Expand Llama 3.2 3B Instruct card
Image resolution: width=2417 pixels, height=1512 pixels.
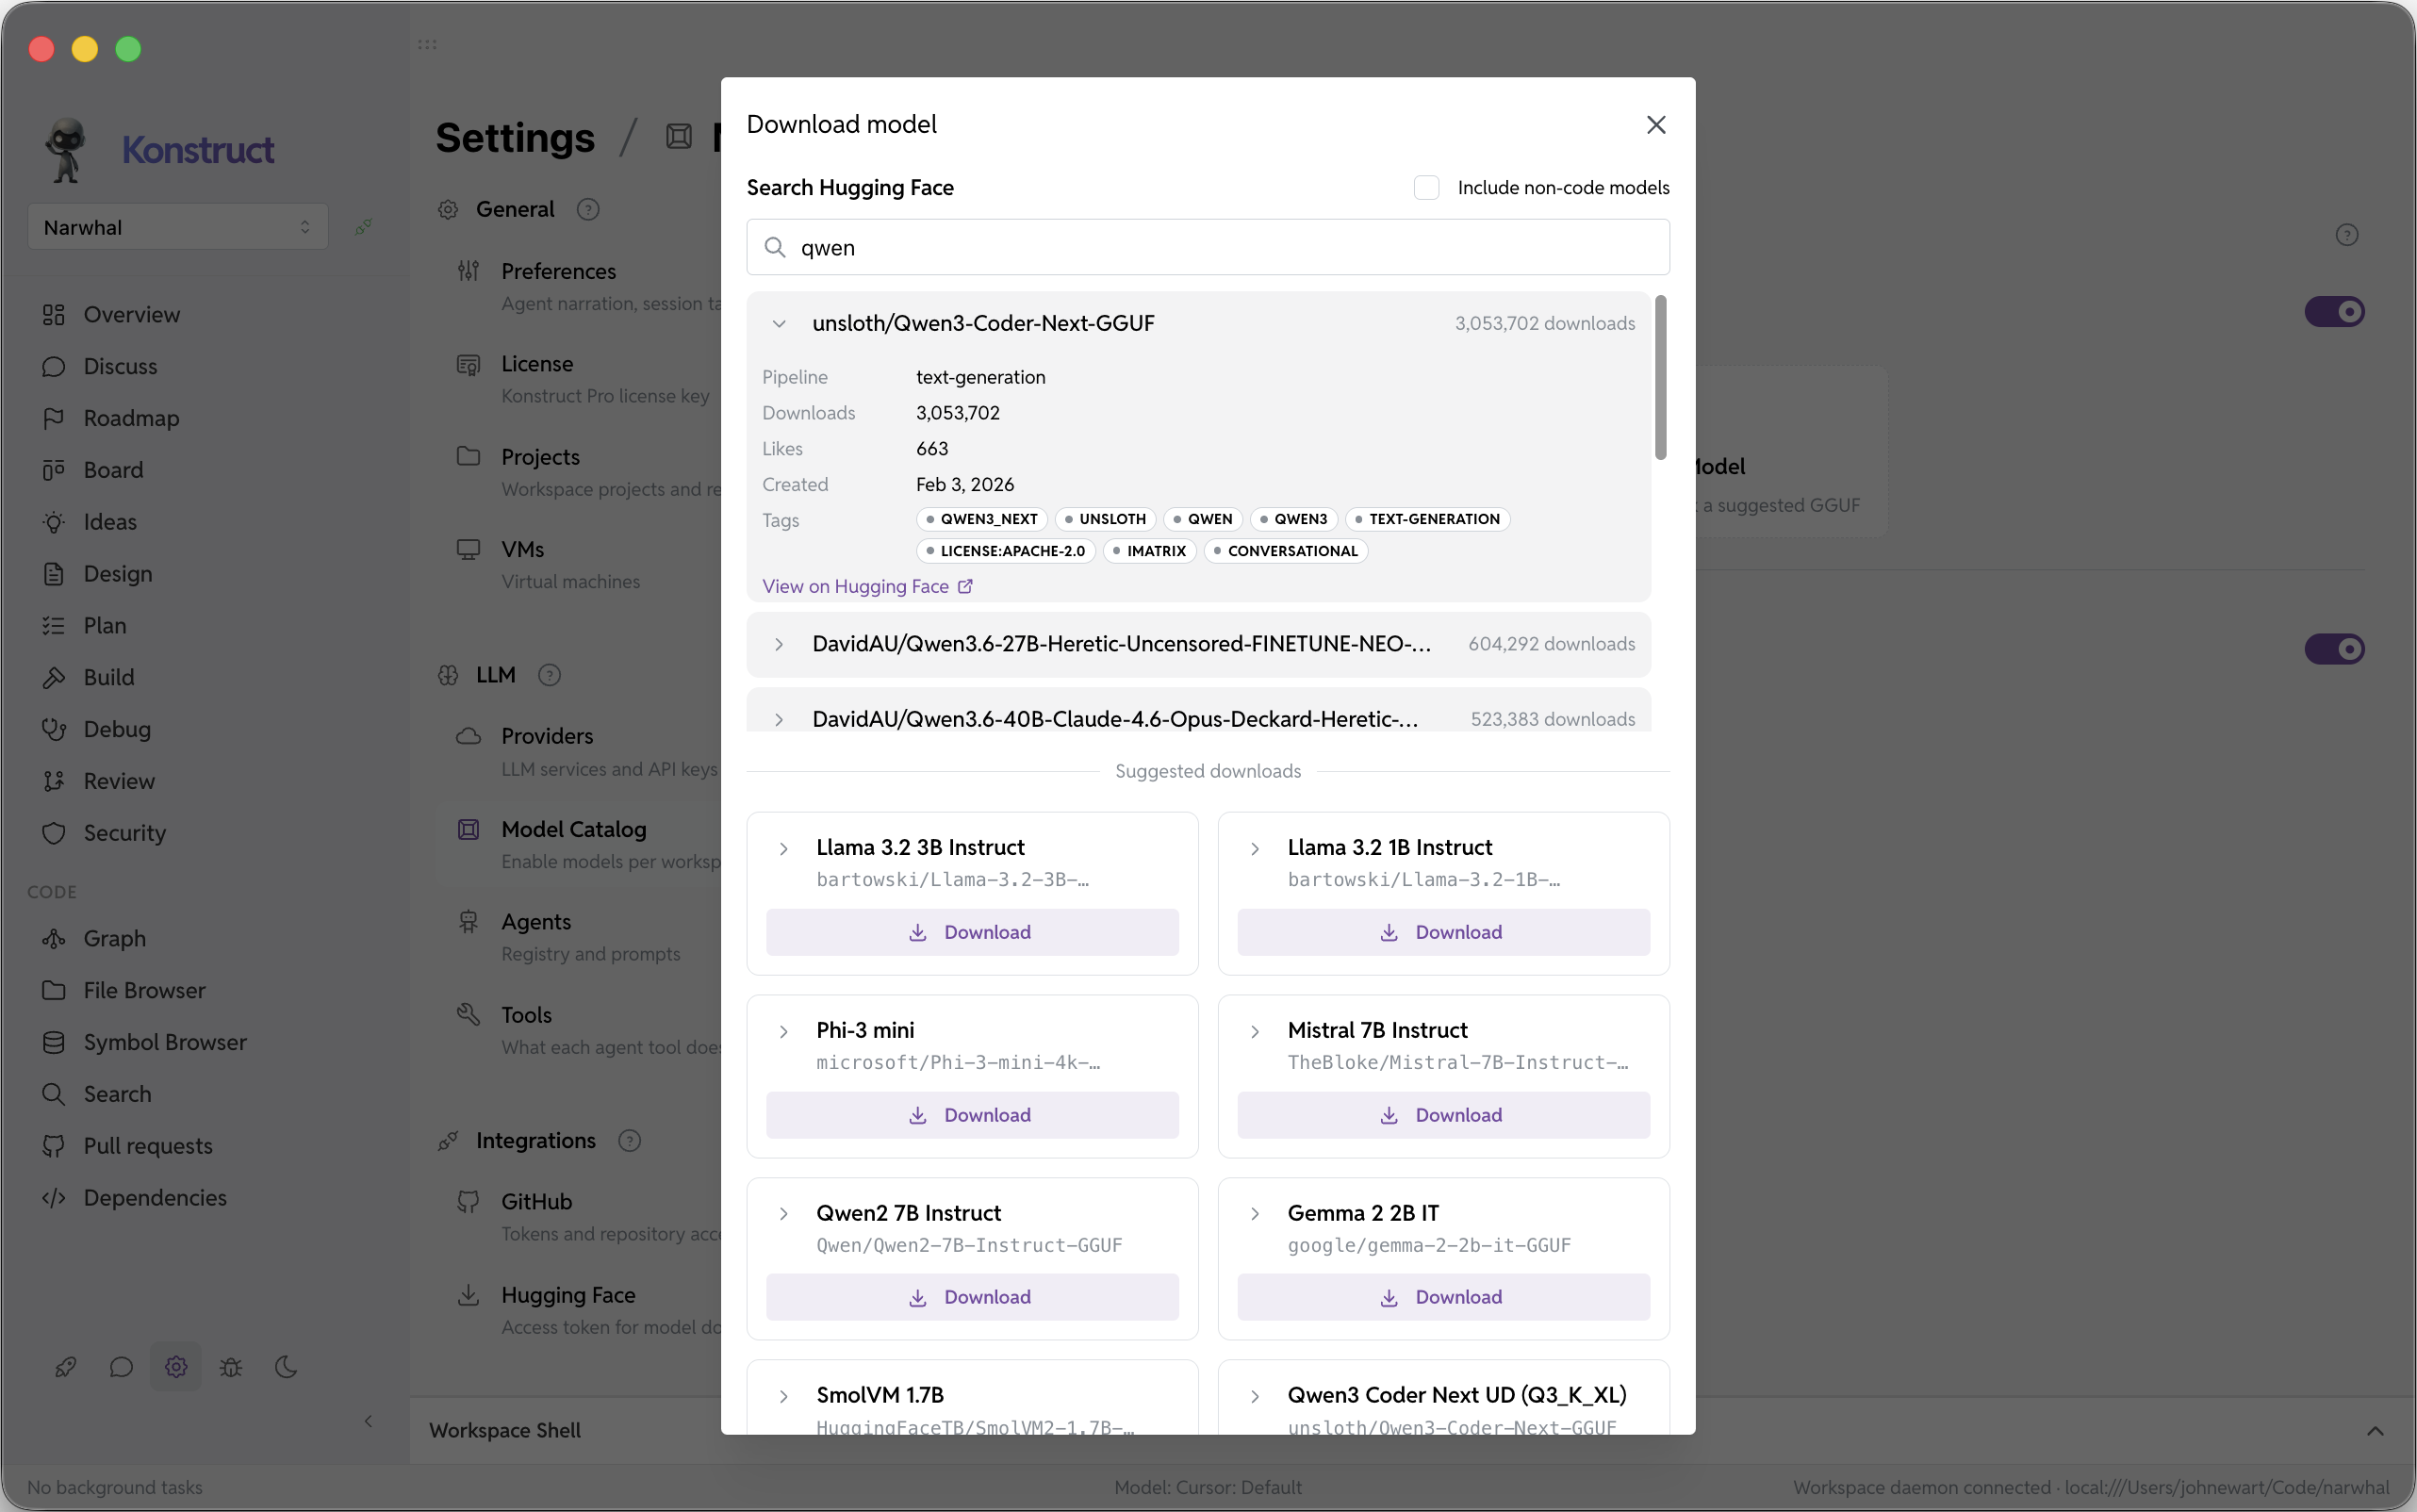(784, 849)
